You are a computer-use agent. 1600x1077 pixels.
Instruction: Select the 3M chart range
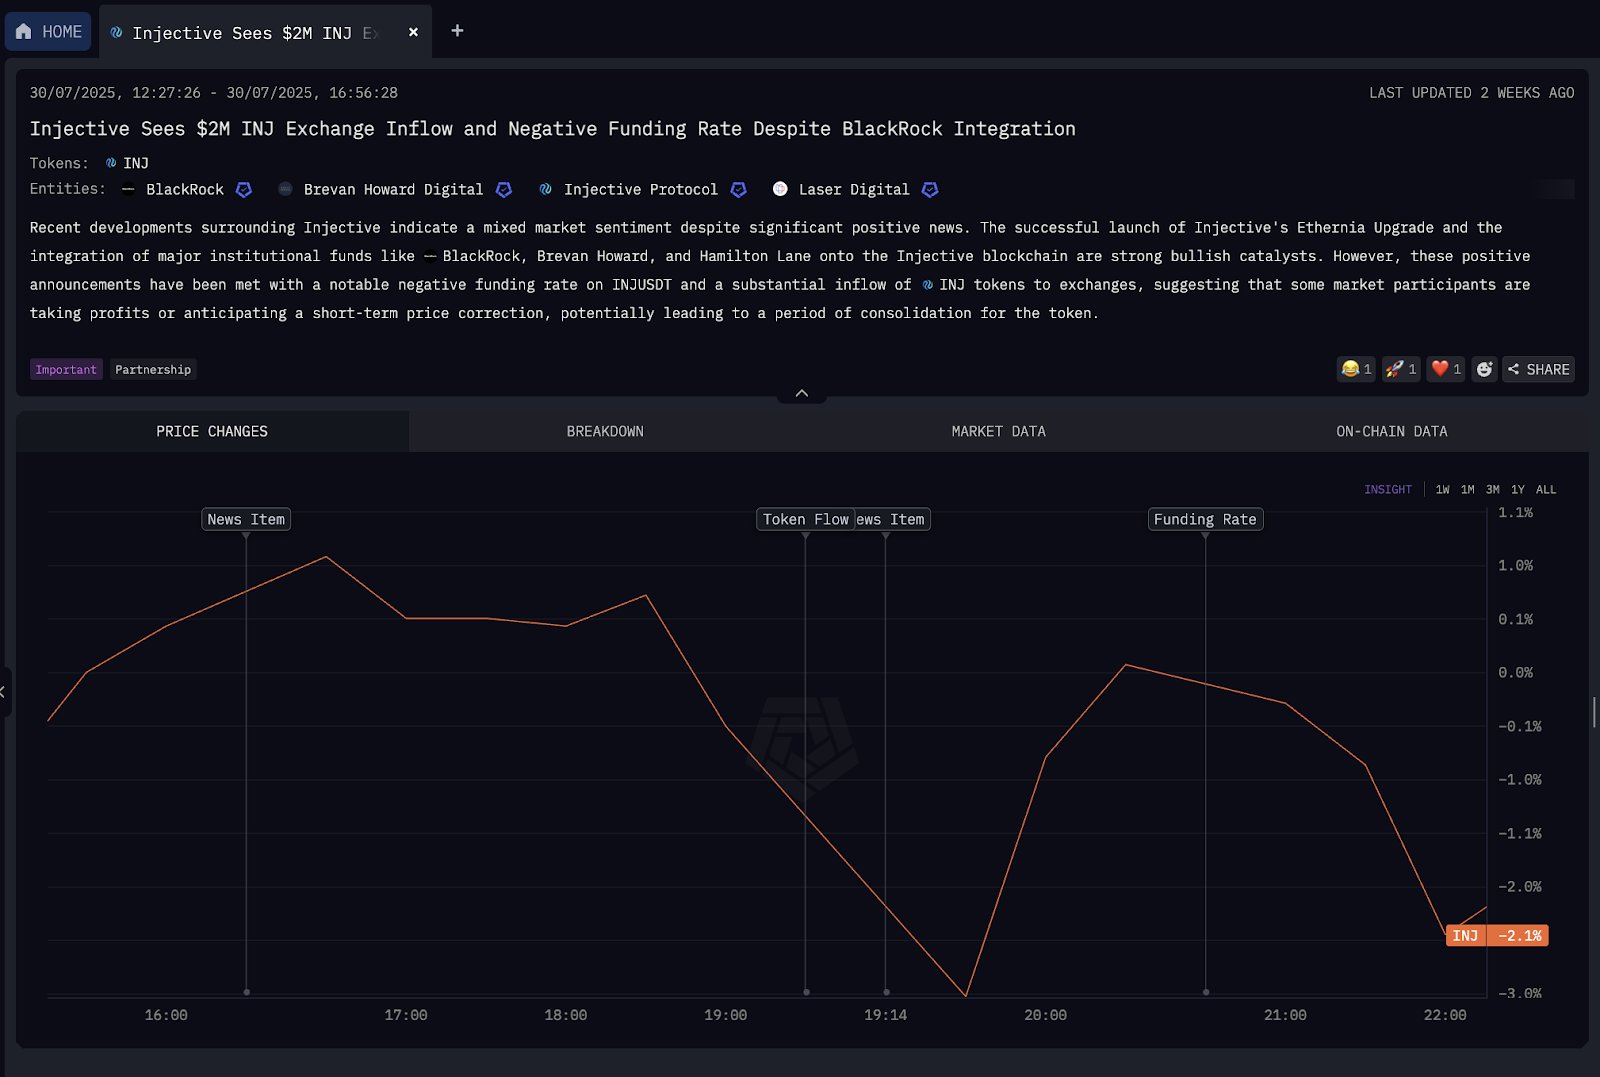click(x=1492, y=489)
